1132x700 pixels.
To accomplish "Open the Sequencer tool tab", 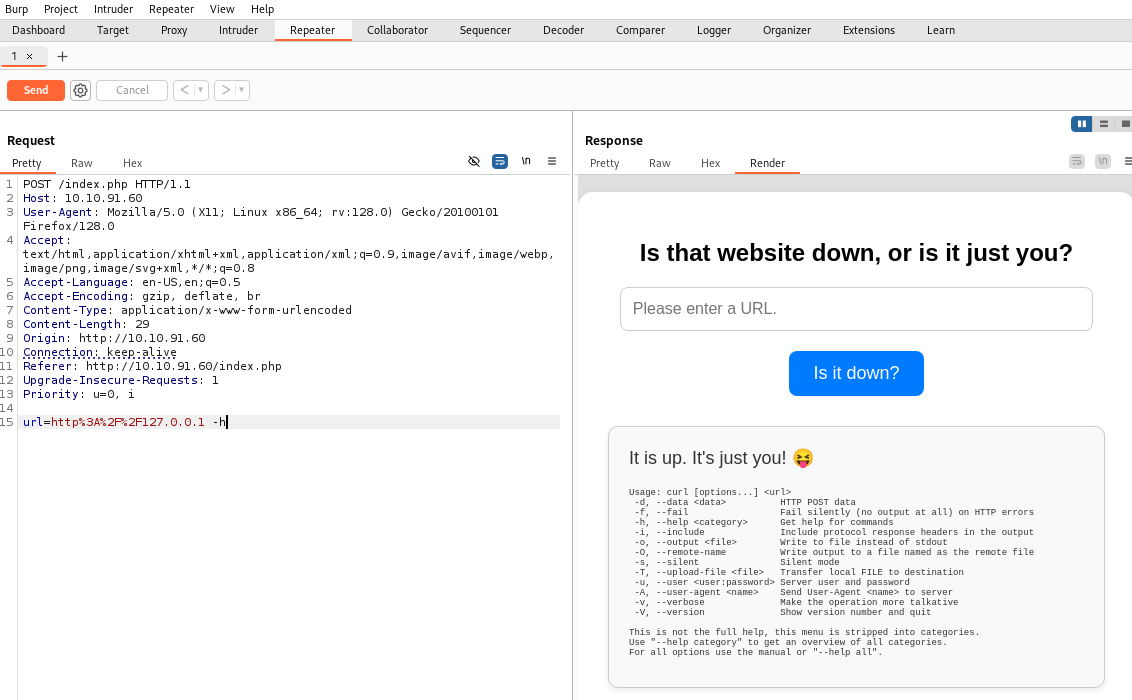I will (x=485, y=30).
